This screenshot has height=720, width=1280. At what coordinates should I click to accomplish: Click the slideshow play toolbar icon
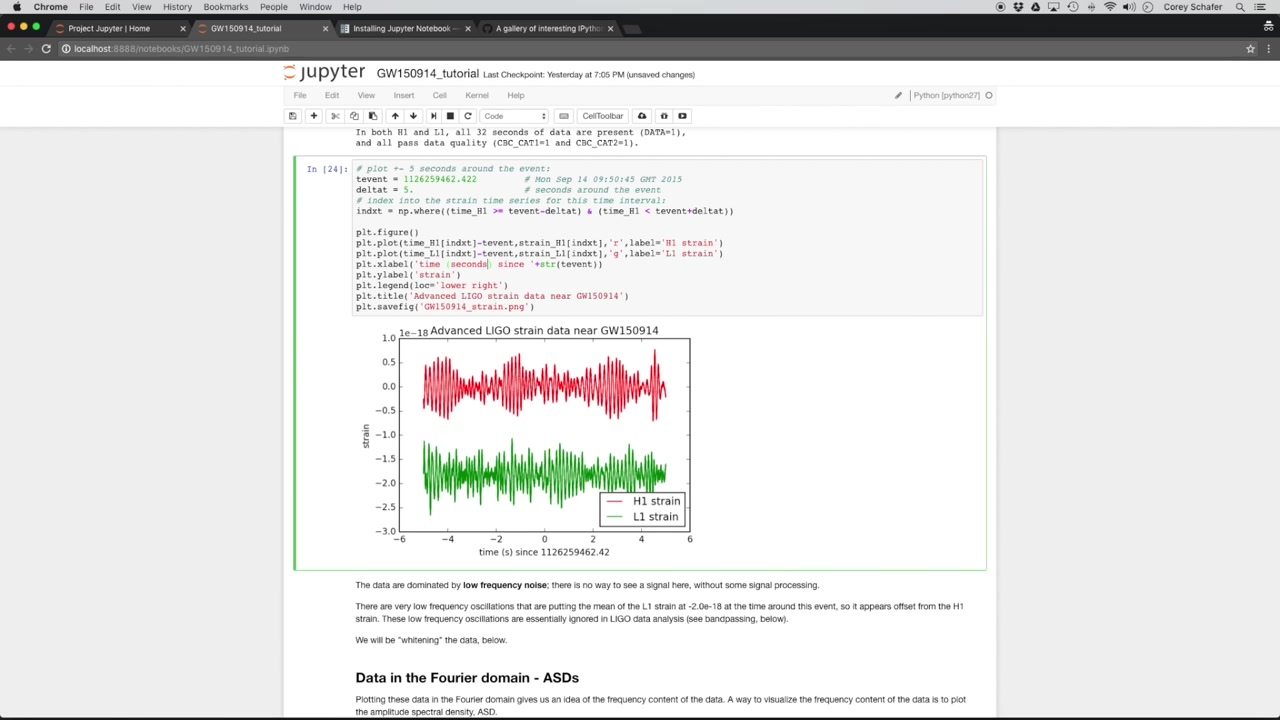tap(682, 116)
